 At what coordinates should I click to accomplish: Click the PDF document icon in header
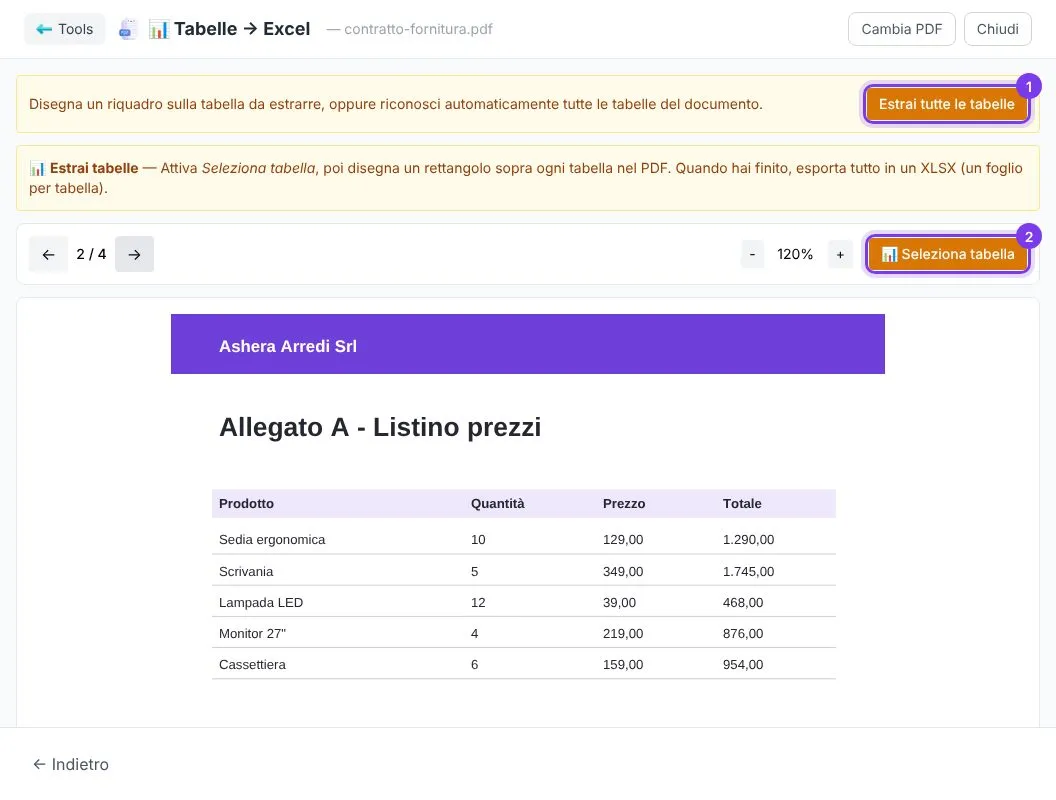coord(127,29)
